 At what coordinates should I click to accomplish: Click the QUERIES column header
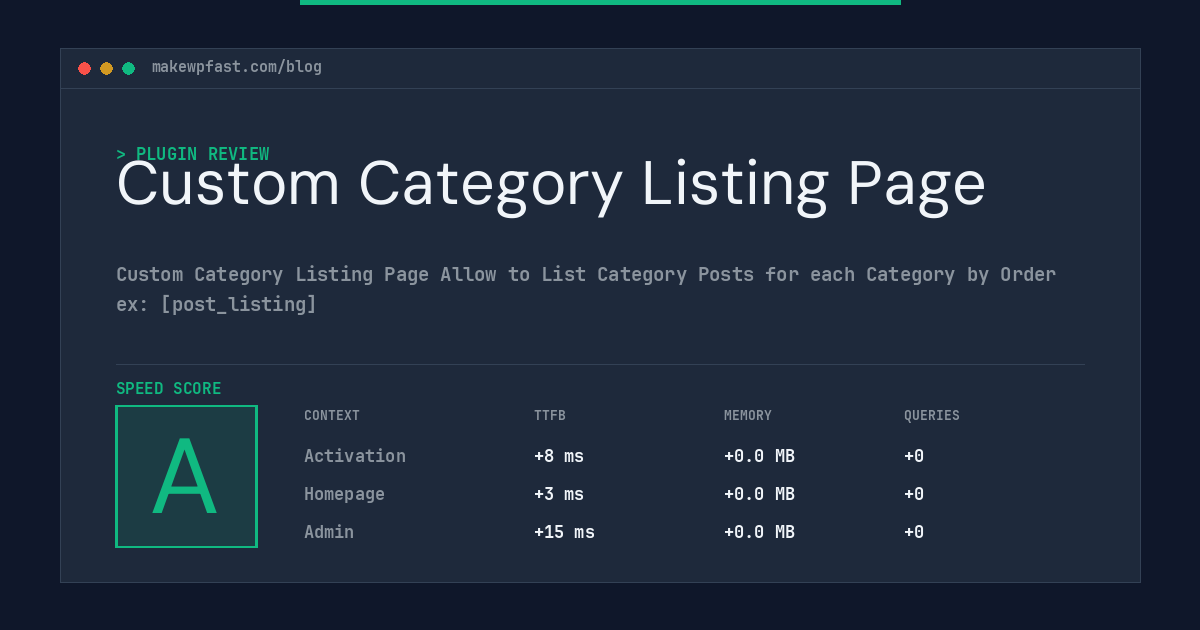click(x=932, y=416)
